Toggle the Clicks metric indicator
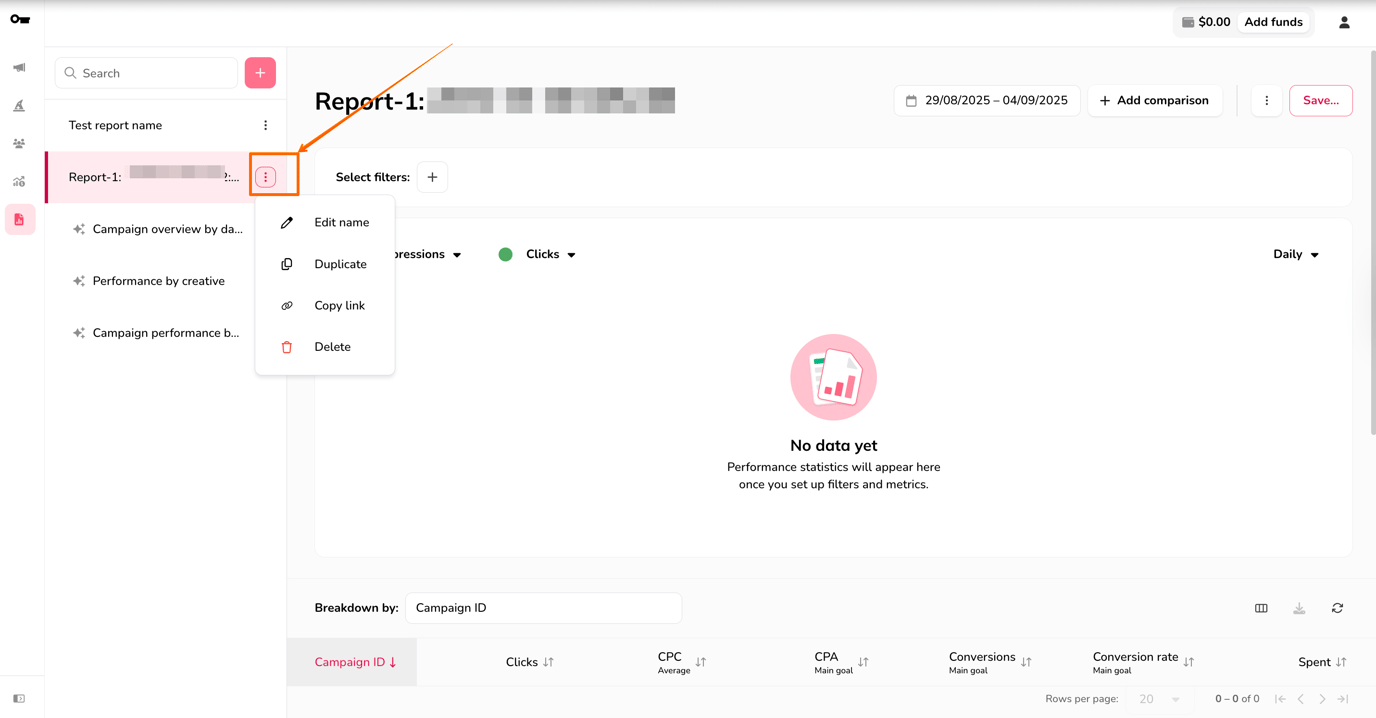The image size is (1376, 718). [505, 254]
